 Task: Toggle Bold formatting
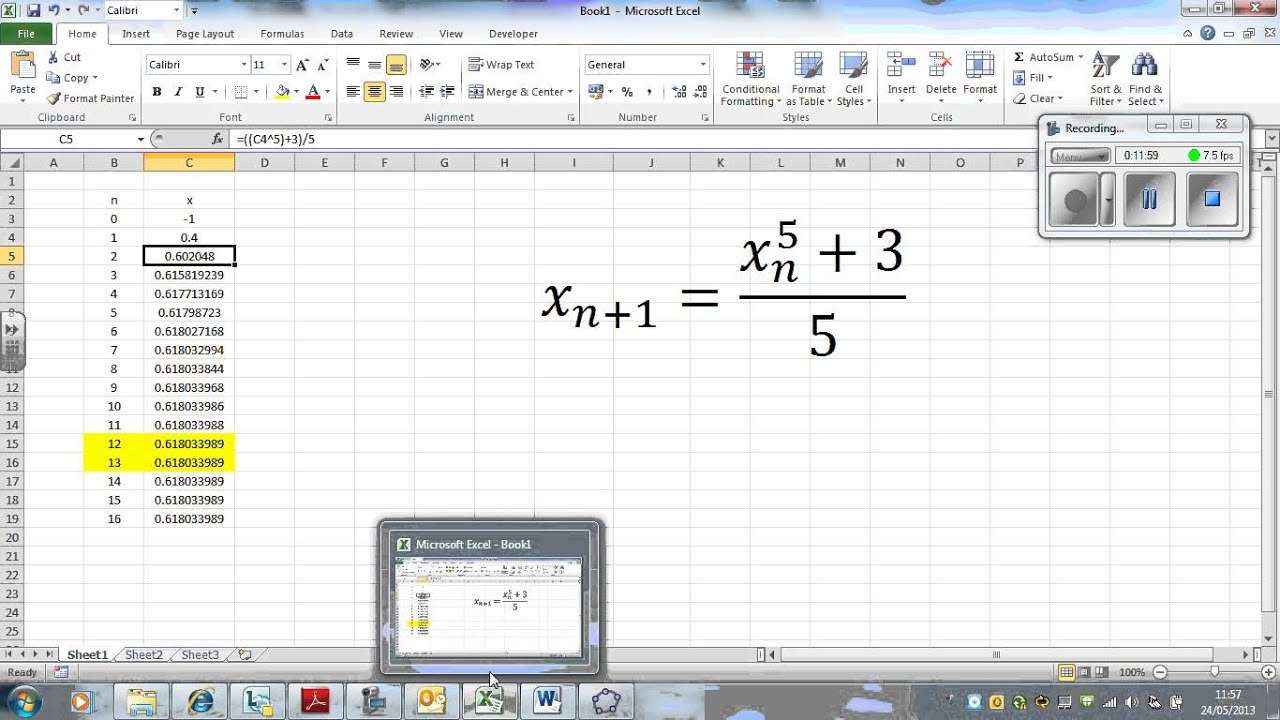(x=157, y=92)
